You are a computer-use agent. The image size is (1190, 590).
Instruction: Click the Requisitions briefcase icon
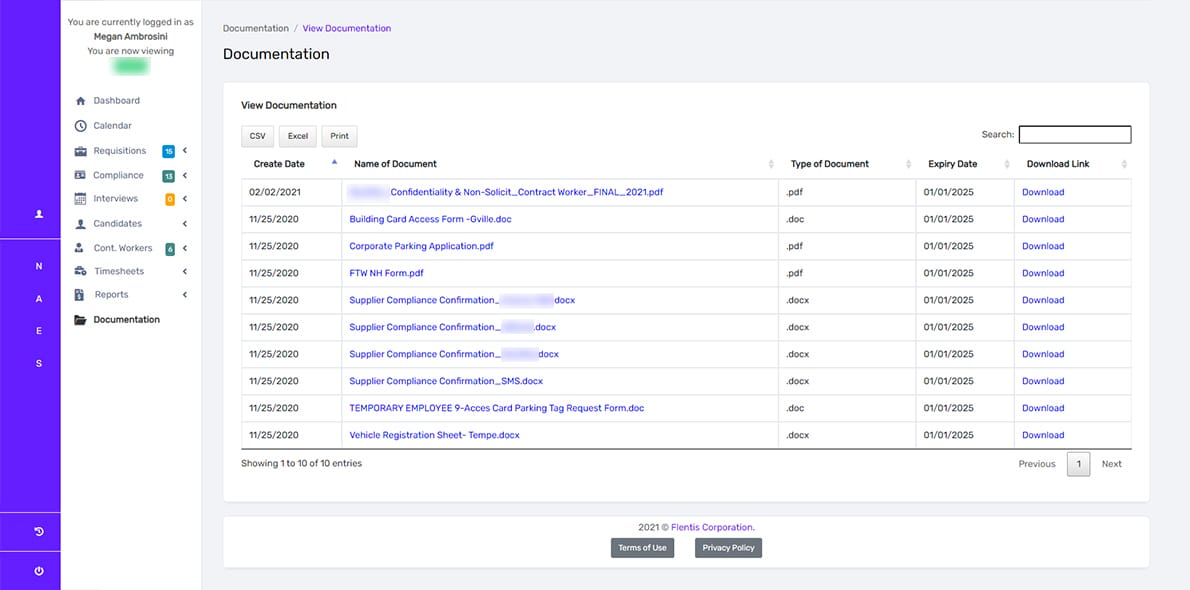click(x=81, y=151)
